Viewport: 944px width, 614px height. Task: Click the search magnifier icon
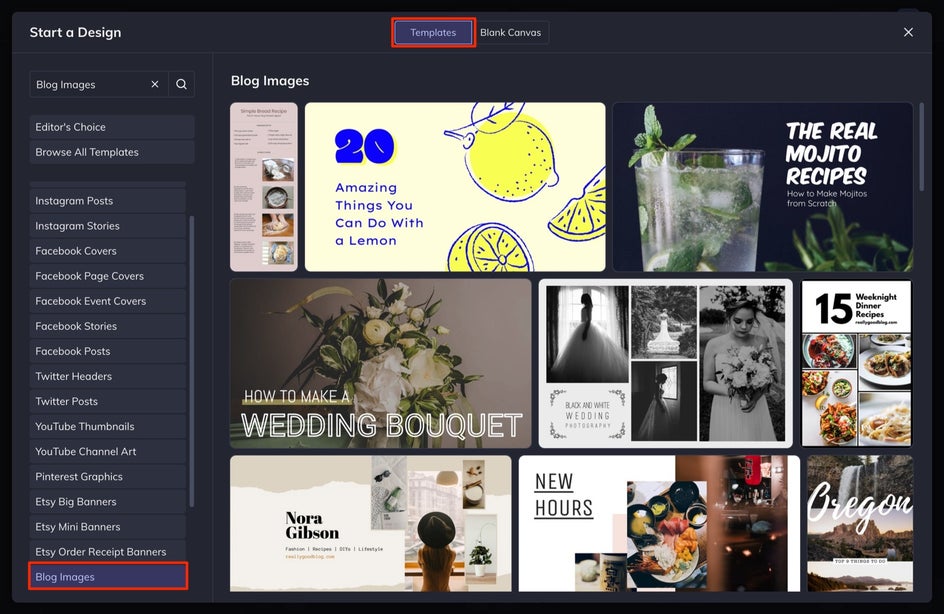tap(181, 84)
